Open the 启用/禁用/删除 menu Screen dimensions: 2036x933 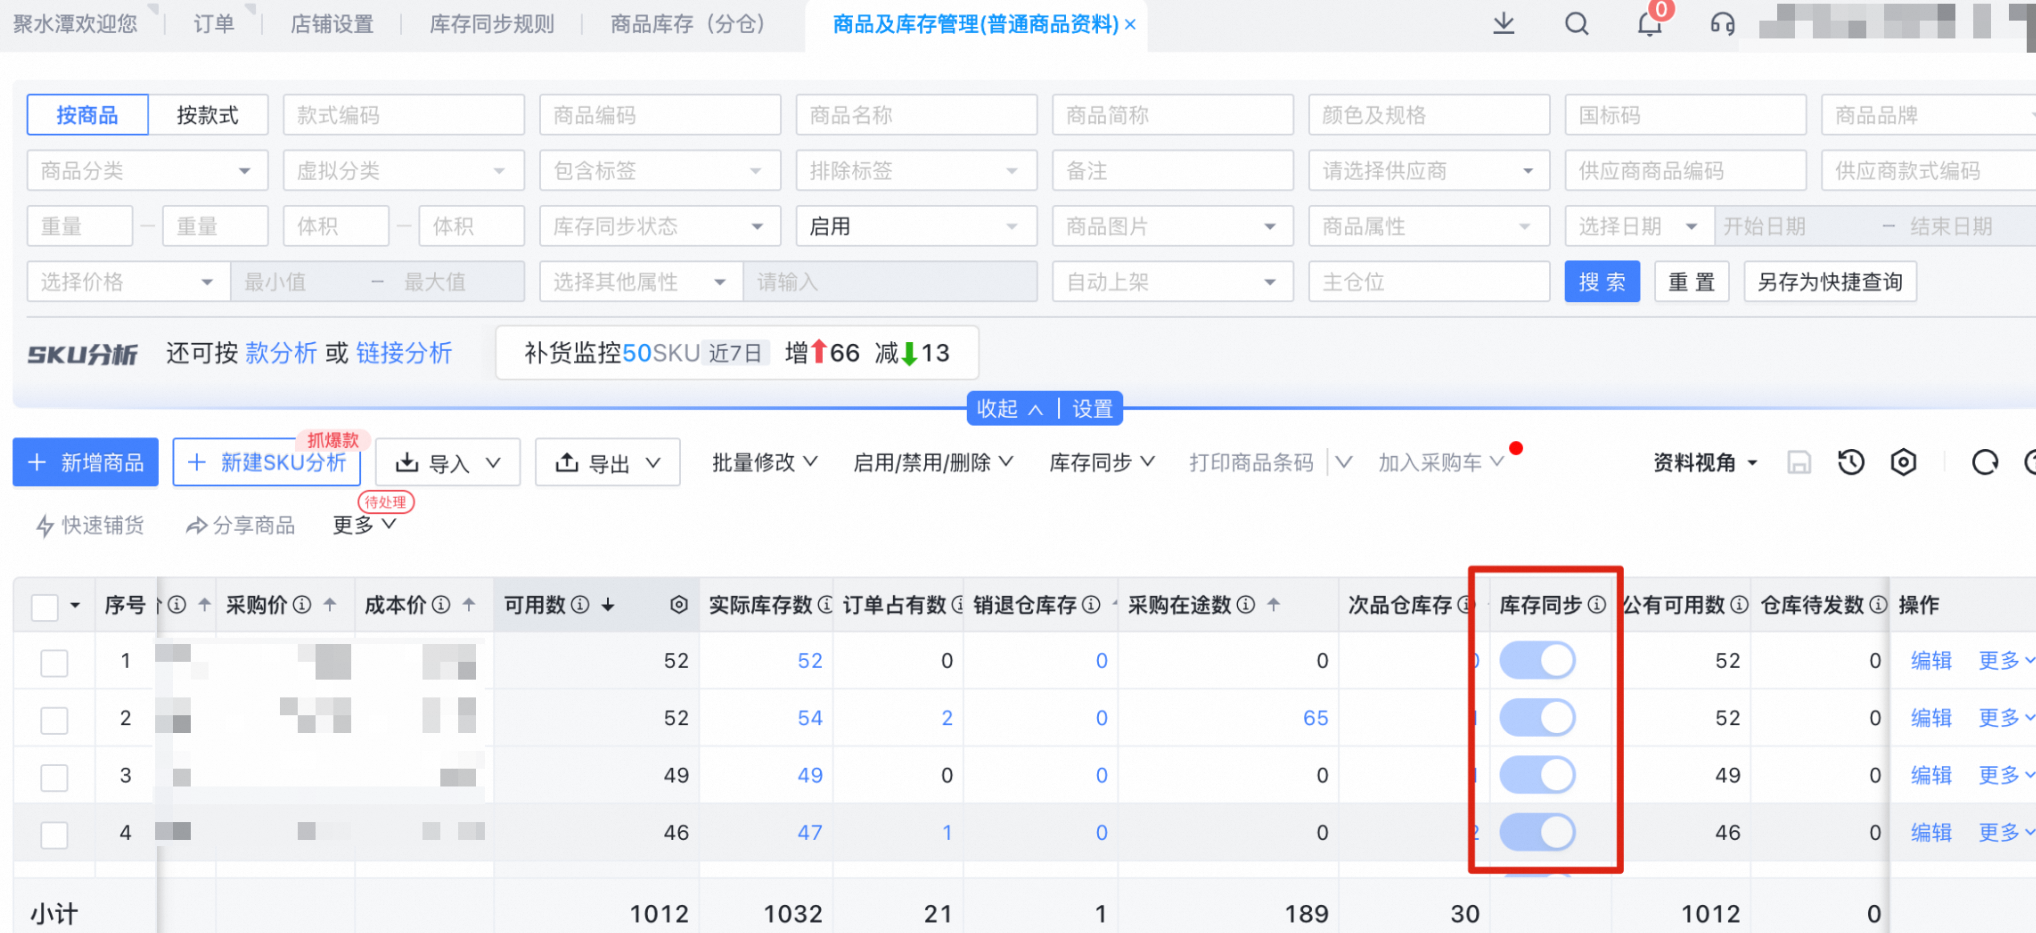coord(933,462)
